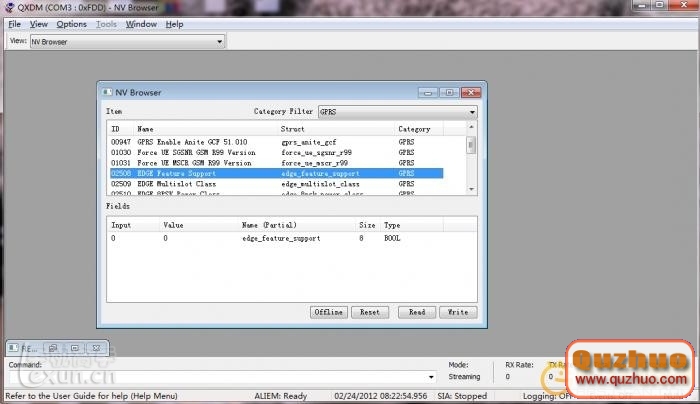Open the File menu

14,24
